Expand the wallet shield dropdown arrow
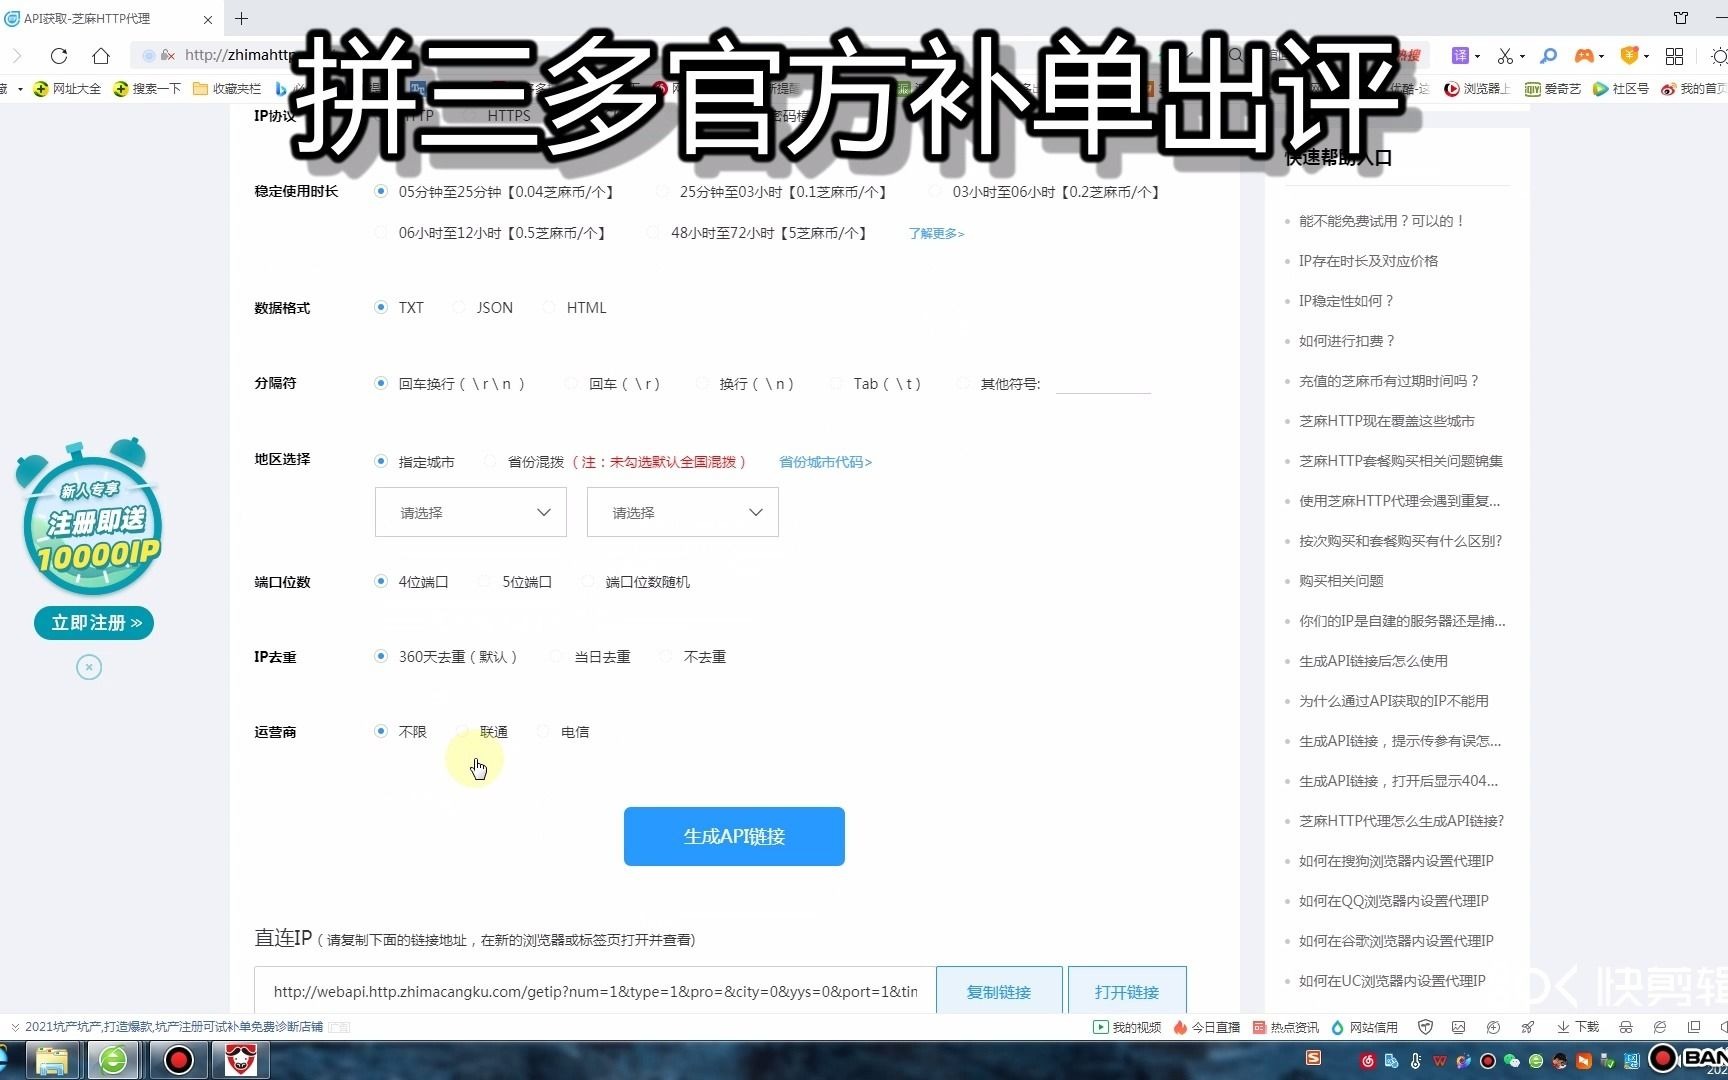This screenshot has width=1728, height=1080. 1646,56
